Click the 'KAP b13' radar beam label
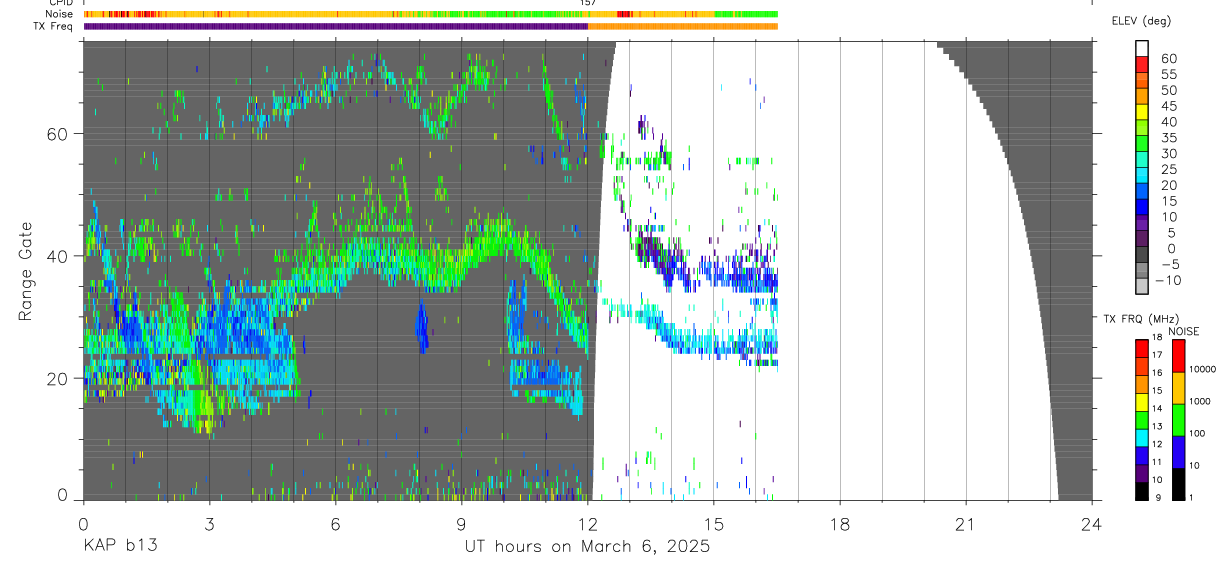Image resolution: width=1228 pixels, height=567 pixels. click(119, 547)
